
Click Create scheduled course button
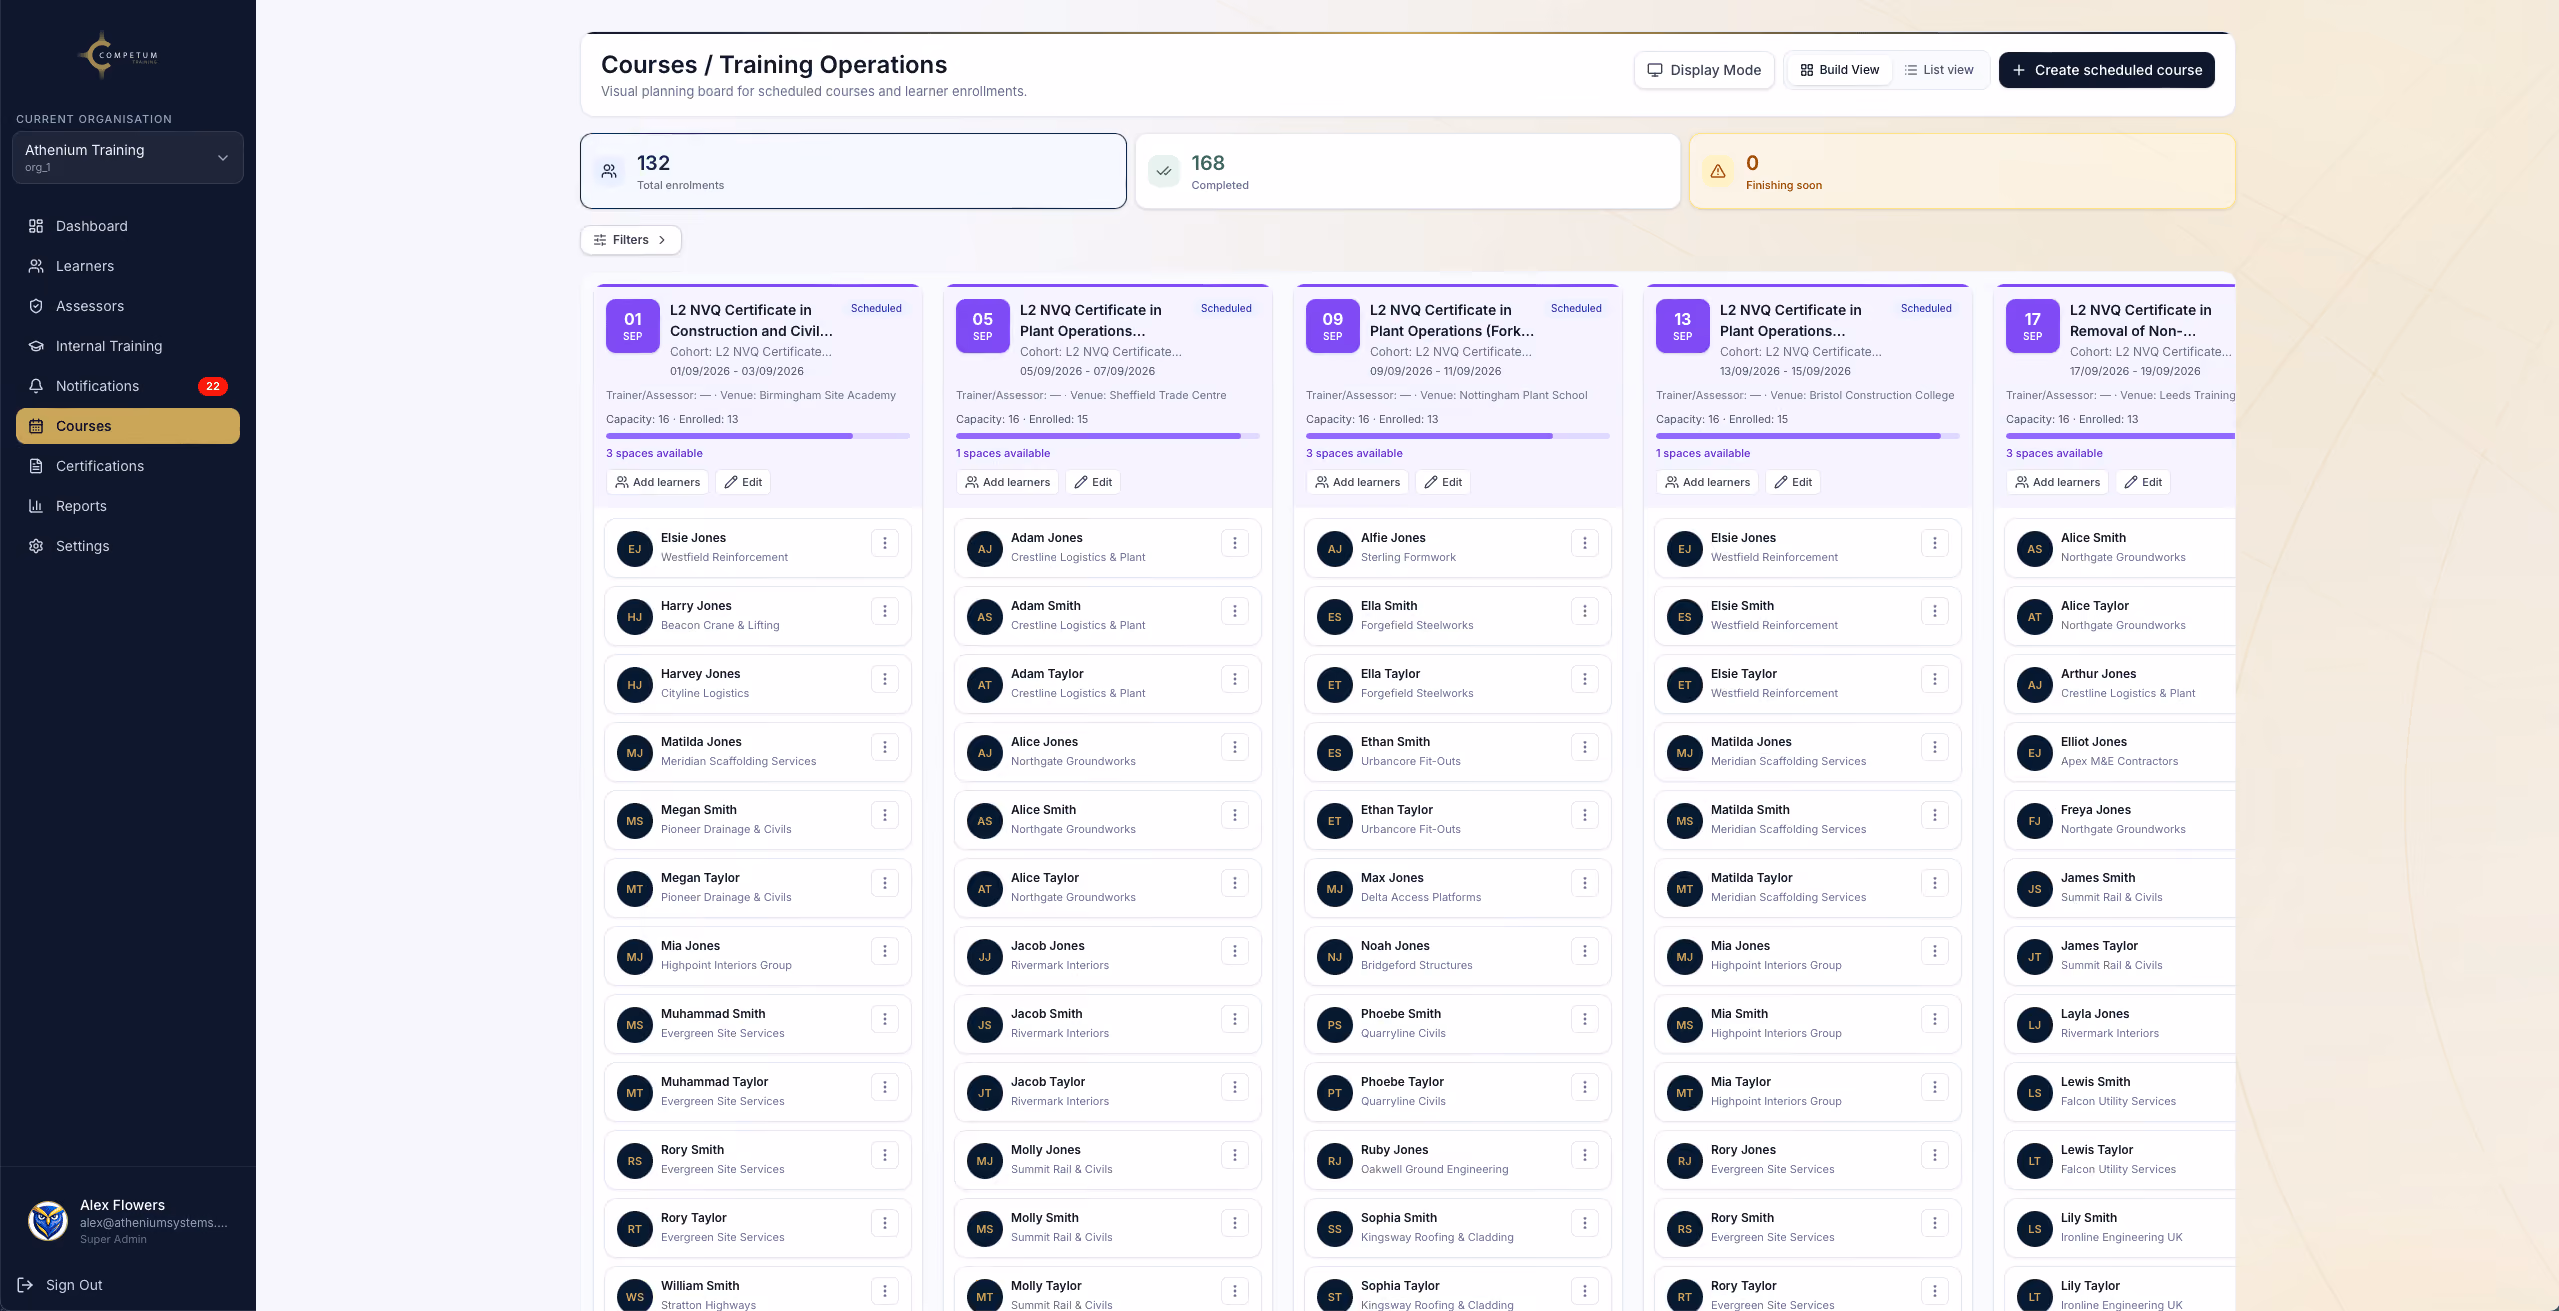pos(2107,70)
